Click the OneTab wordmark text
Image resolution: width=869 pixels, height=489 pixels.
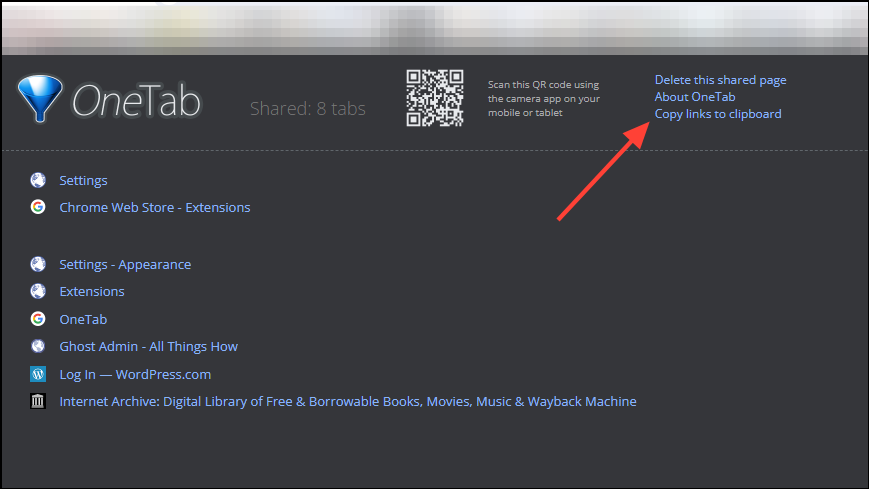(136, 101)
